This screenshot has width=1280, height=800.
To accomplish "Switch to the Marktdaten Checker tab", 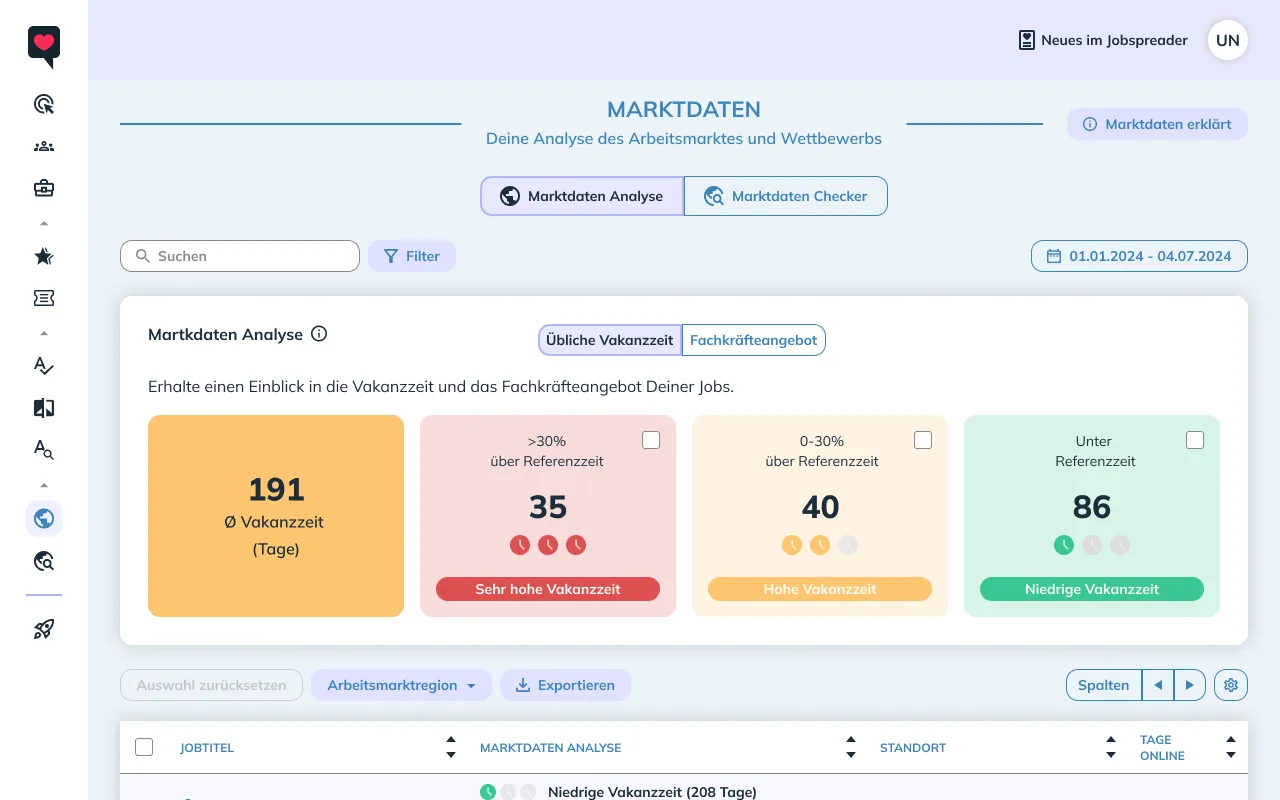I will pos(786,196).
